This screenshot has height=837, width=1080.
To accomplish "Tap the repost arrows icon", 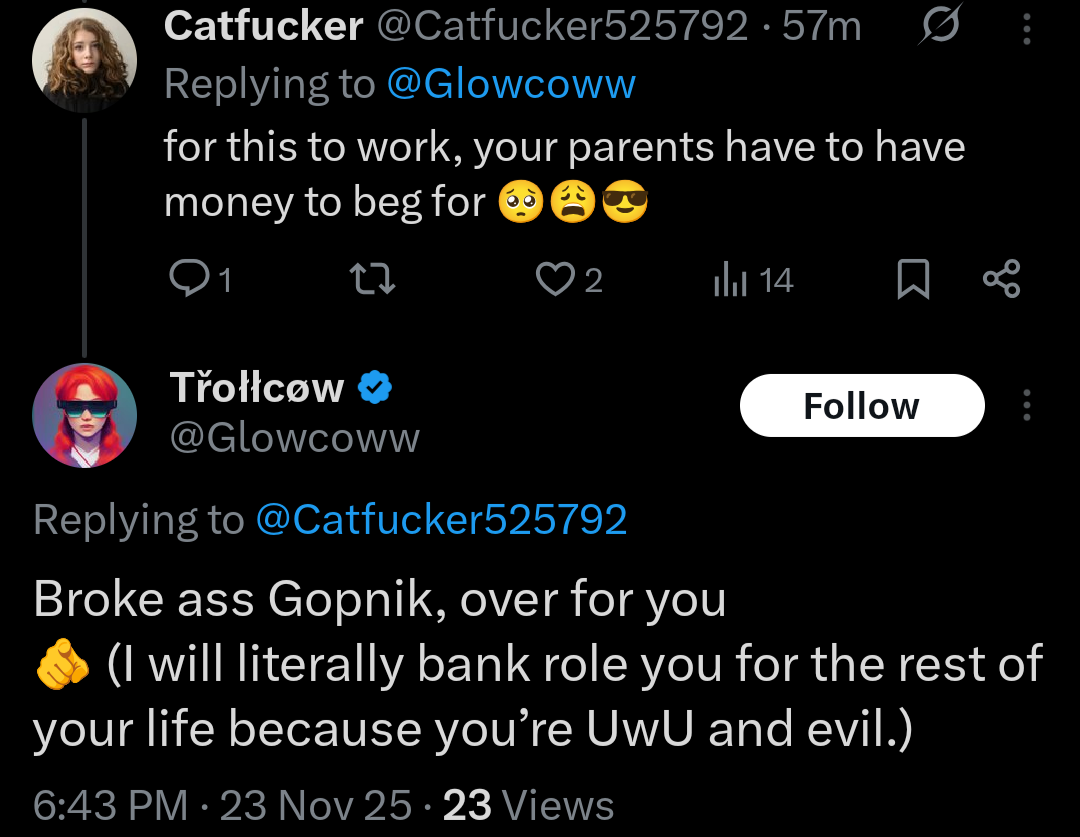I will [x=377, y=280].
